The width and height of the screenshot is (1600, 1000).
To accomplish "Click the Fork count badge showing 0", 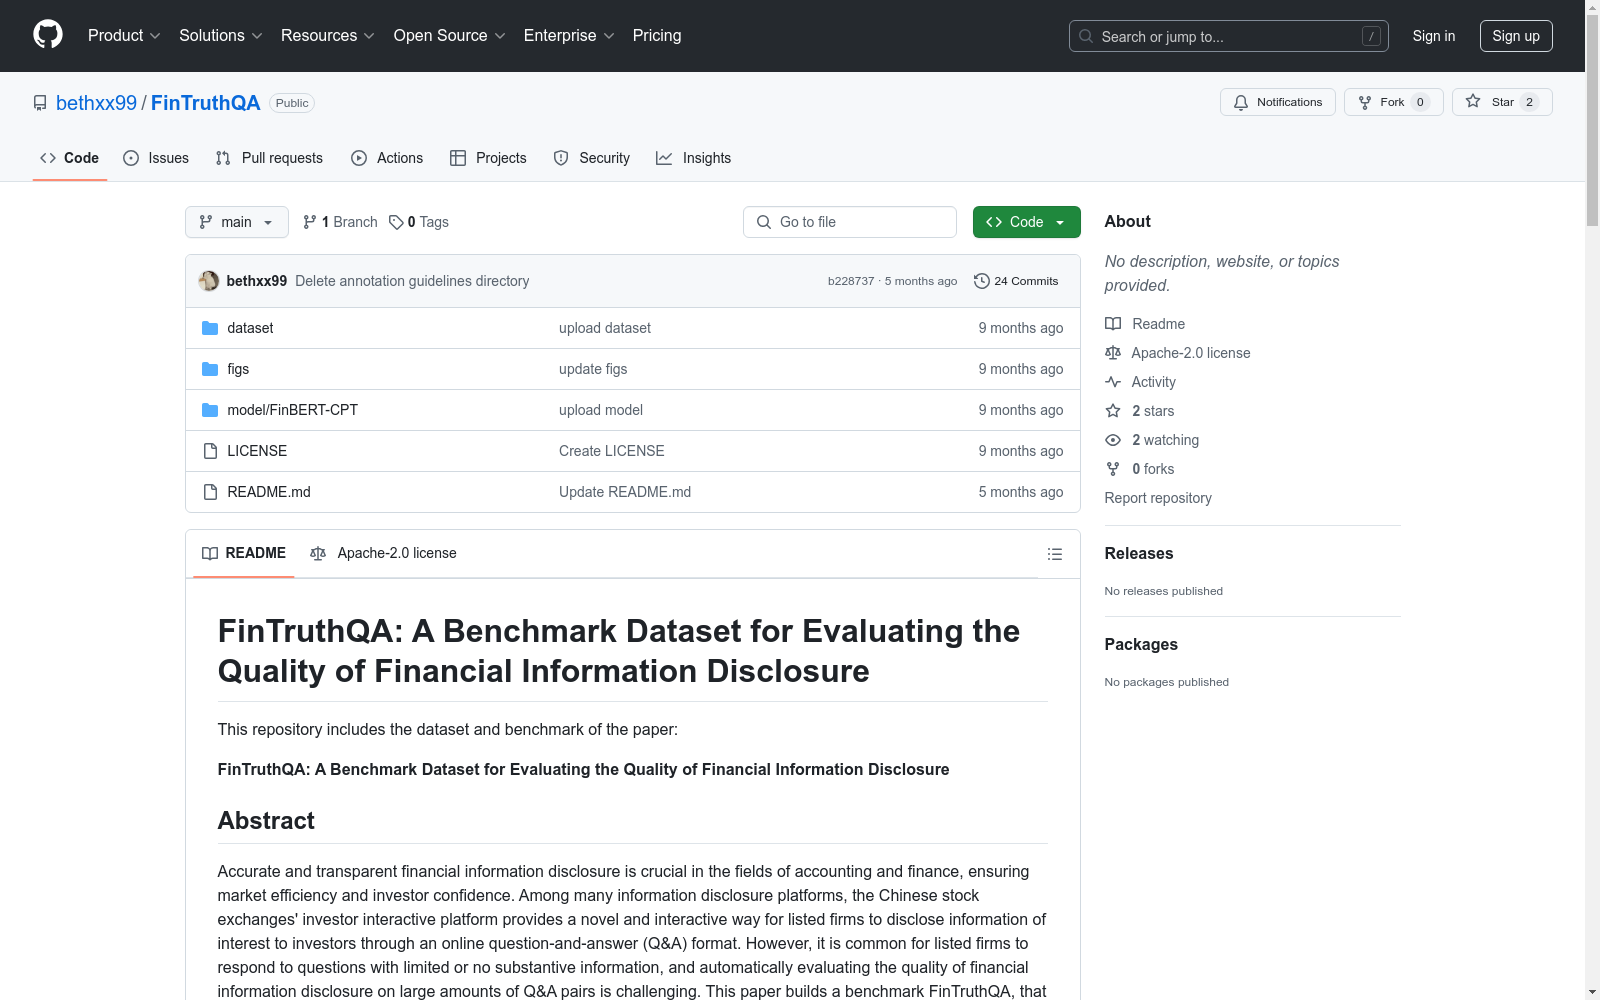I will point(1420,102).
